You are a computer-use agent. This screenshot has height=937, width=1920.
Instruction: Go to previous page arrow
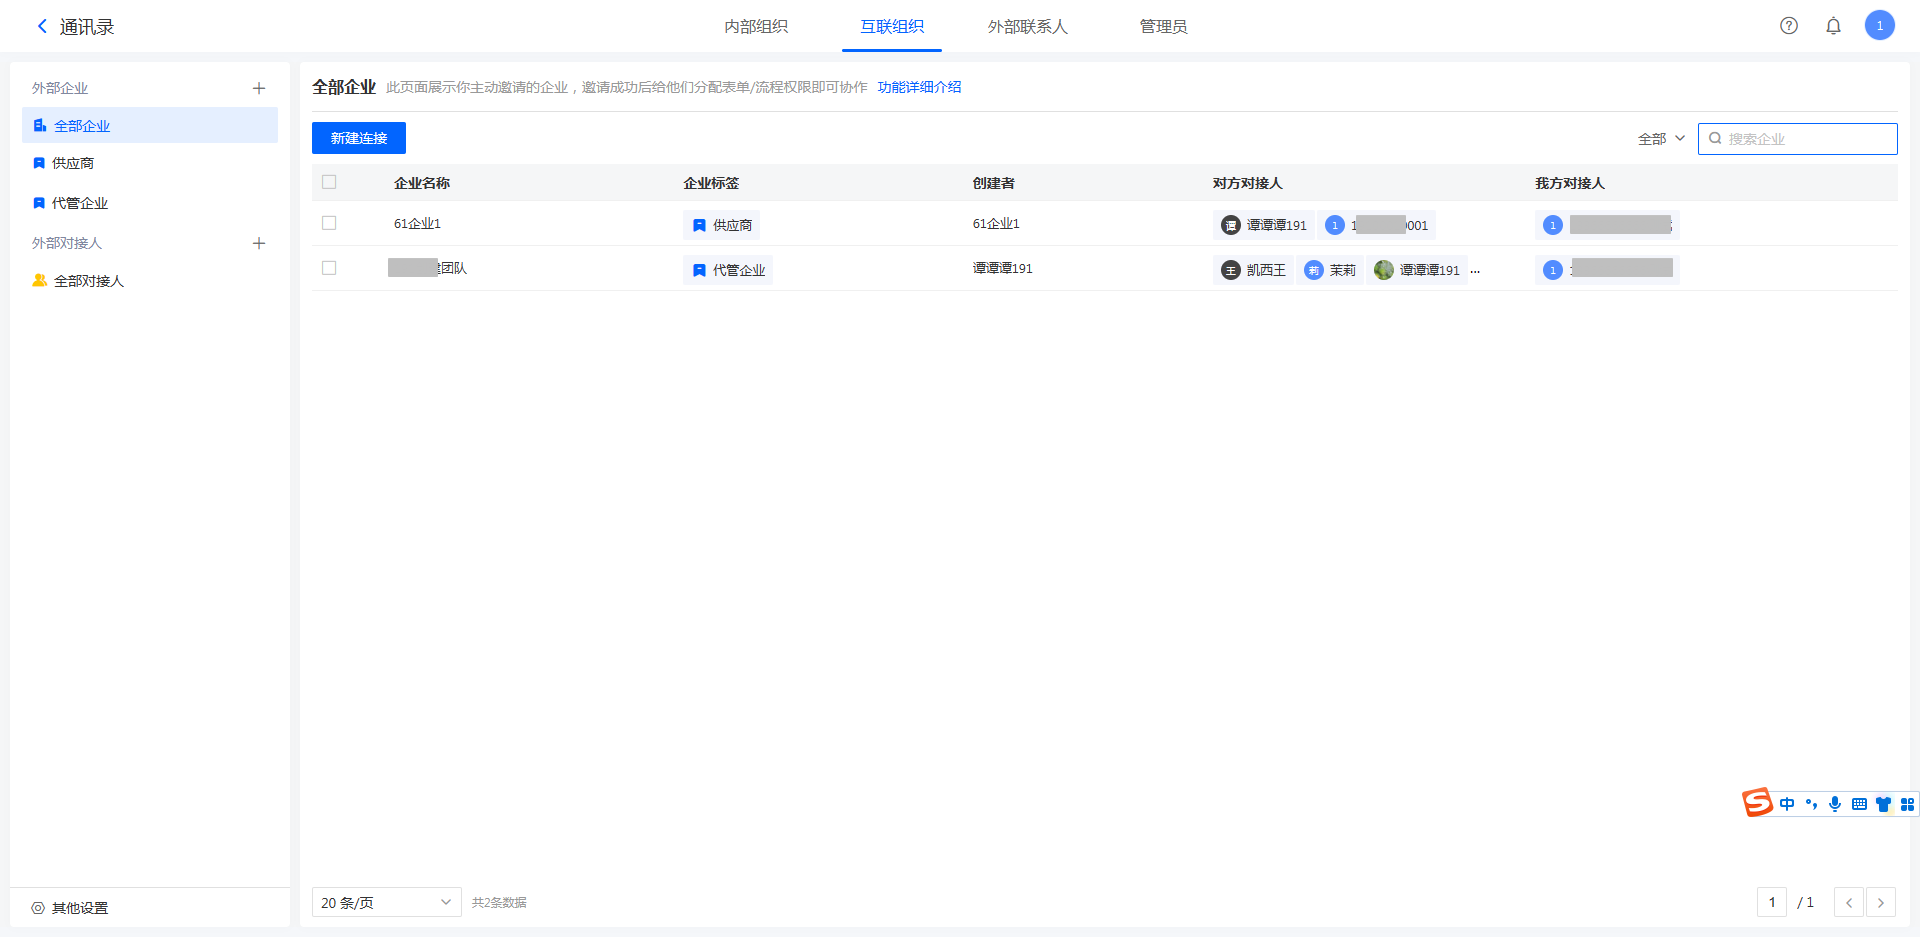1848,903
